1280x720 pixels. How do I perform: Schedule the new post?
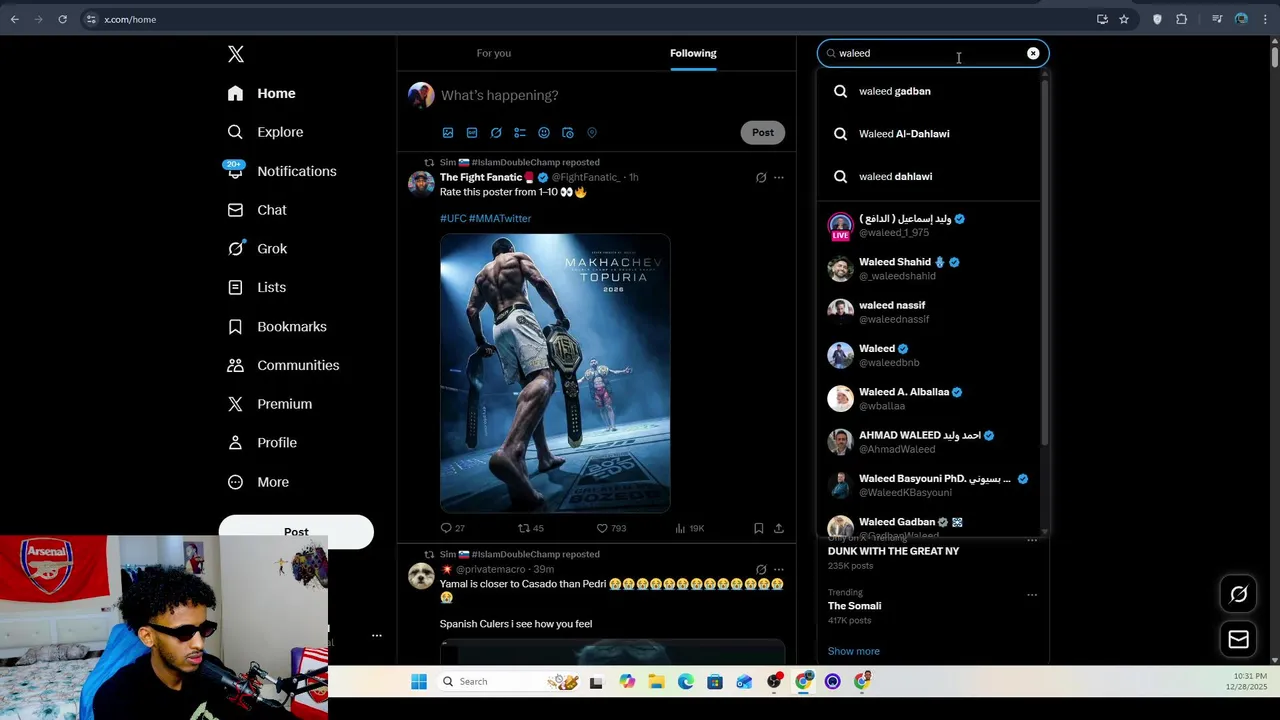[568, 132]
